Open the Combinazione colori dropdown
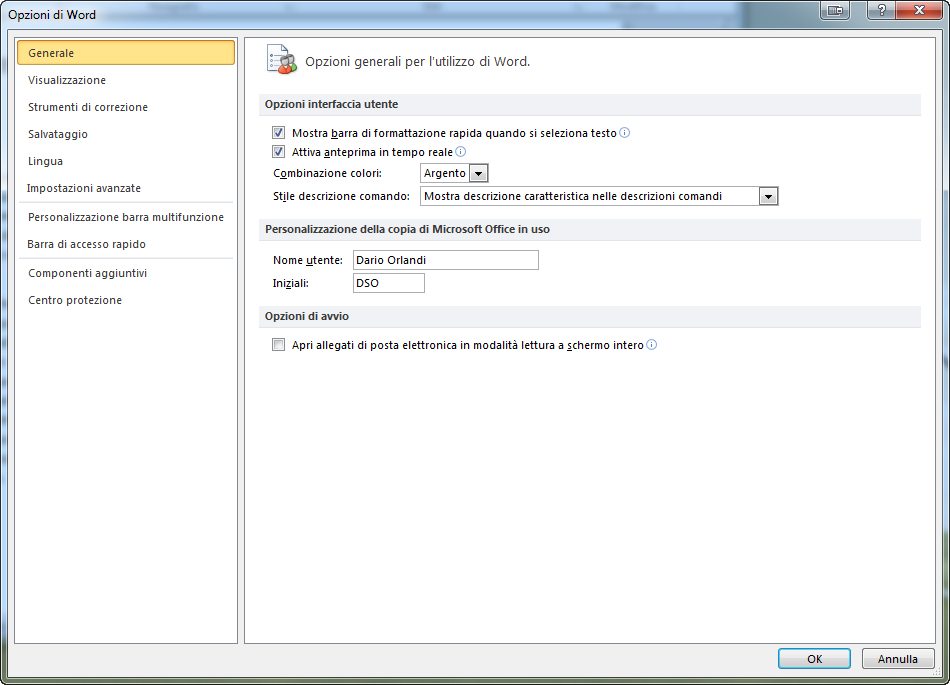This screenshot has height=685, width=950. click(x=478, y=173)
